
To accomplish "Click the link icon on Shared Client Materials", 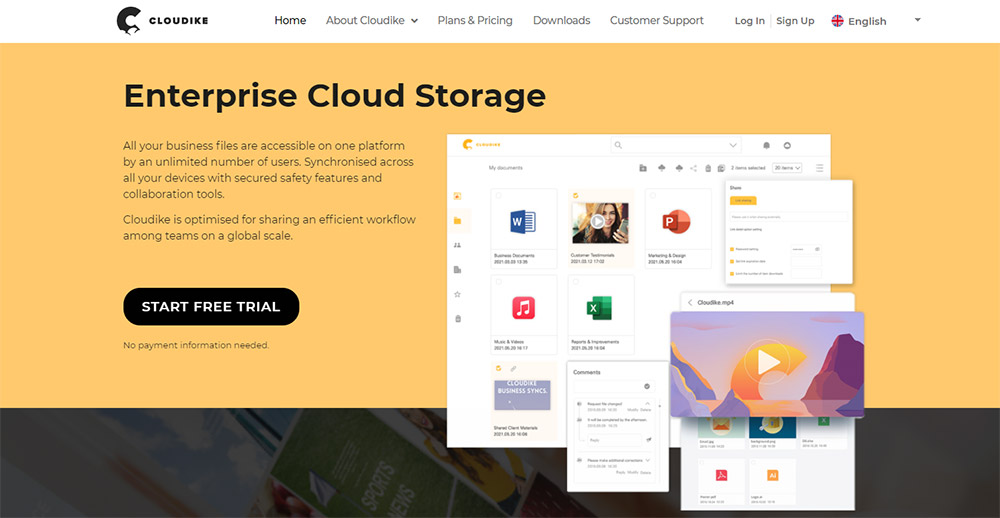I will tap(513, 368).
